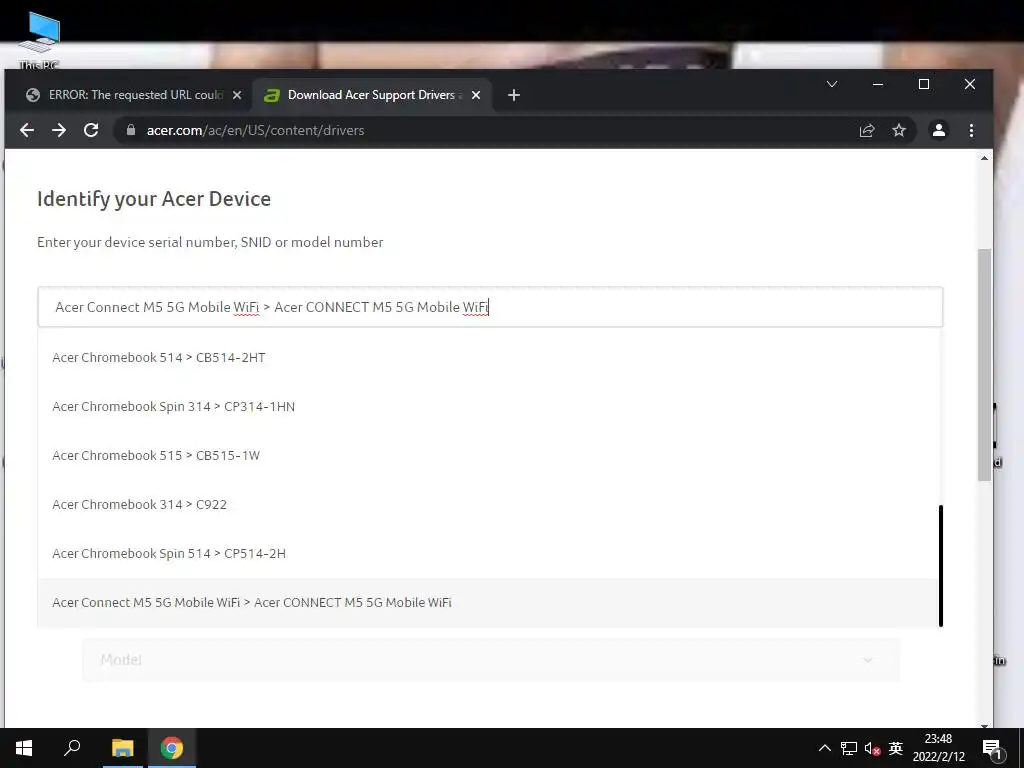Viewport: 1024px width, 768px height.
Task: Open the network status tray icon
Action: [x=848, y=748]
